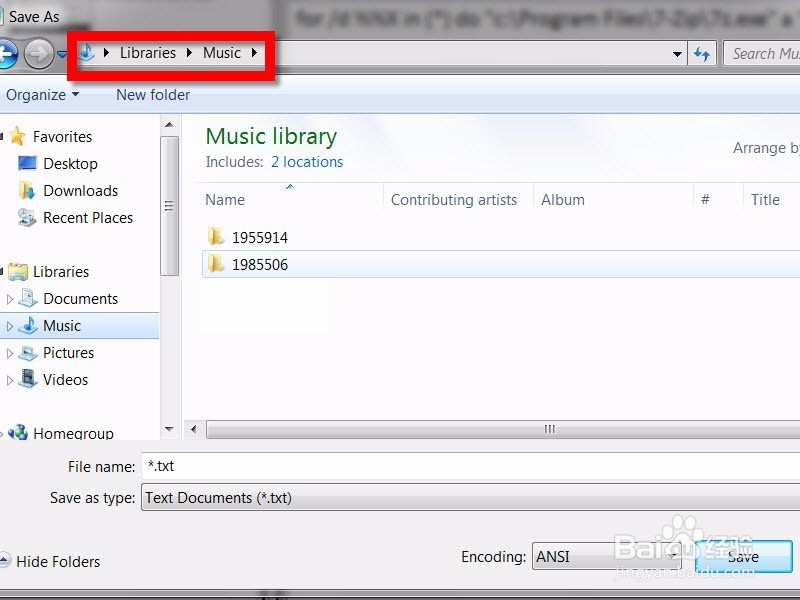Click the Documents library icon
The height and width of the screenshot is (600, 800).
tap(28, 298)
